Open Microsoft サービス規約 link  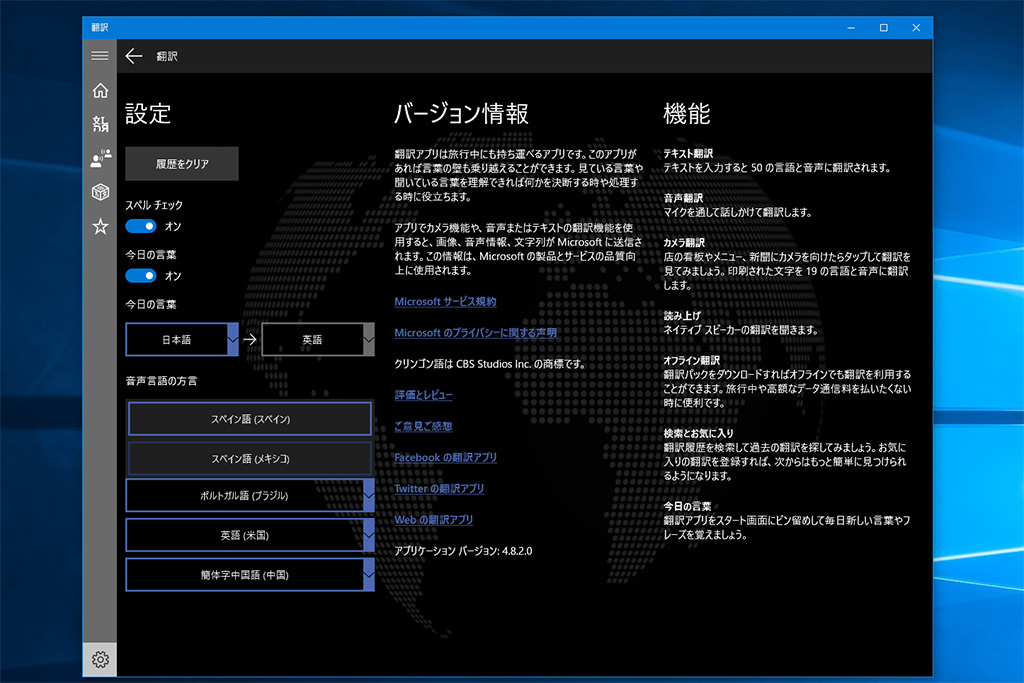pos(445,302)
